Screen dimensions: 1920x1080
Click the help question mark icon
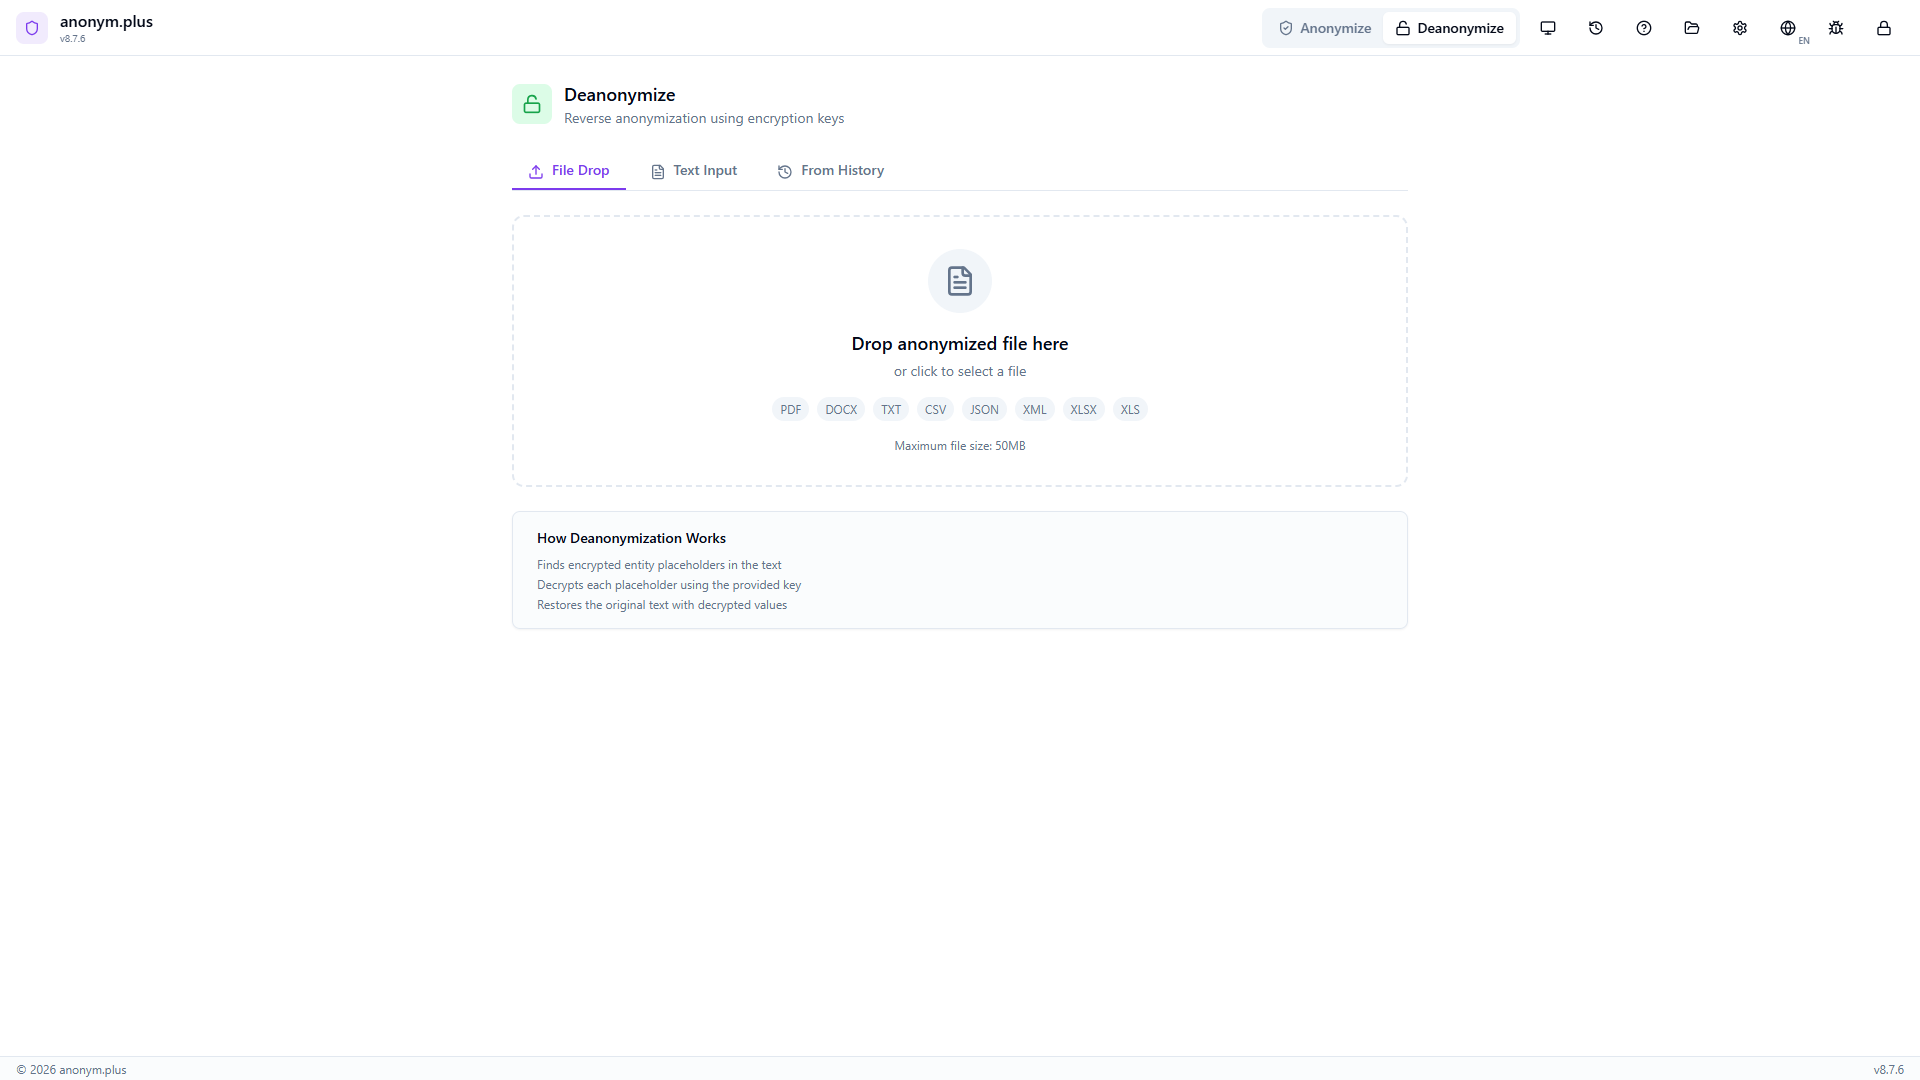[x=1643, y=28]
